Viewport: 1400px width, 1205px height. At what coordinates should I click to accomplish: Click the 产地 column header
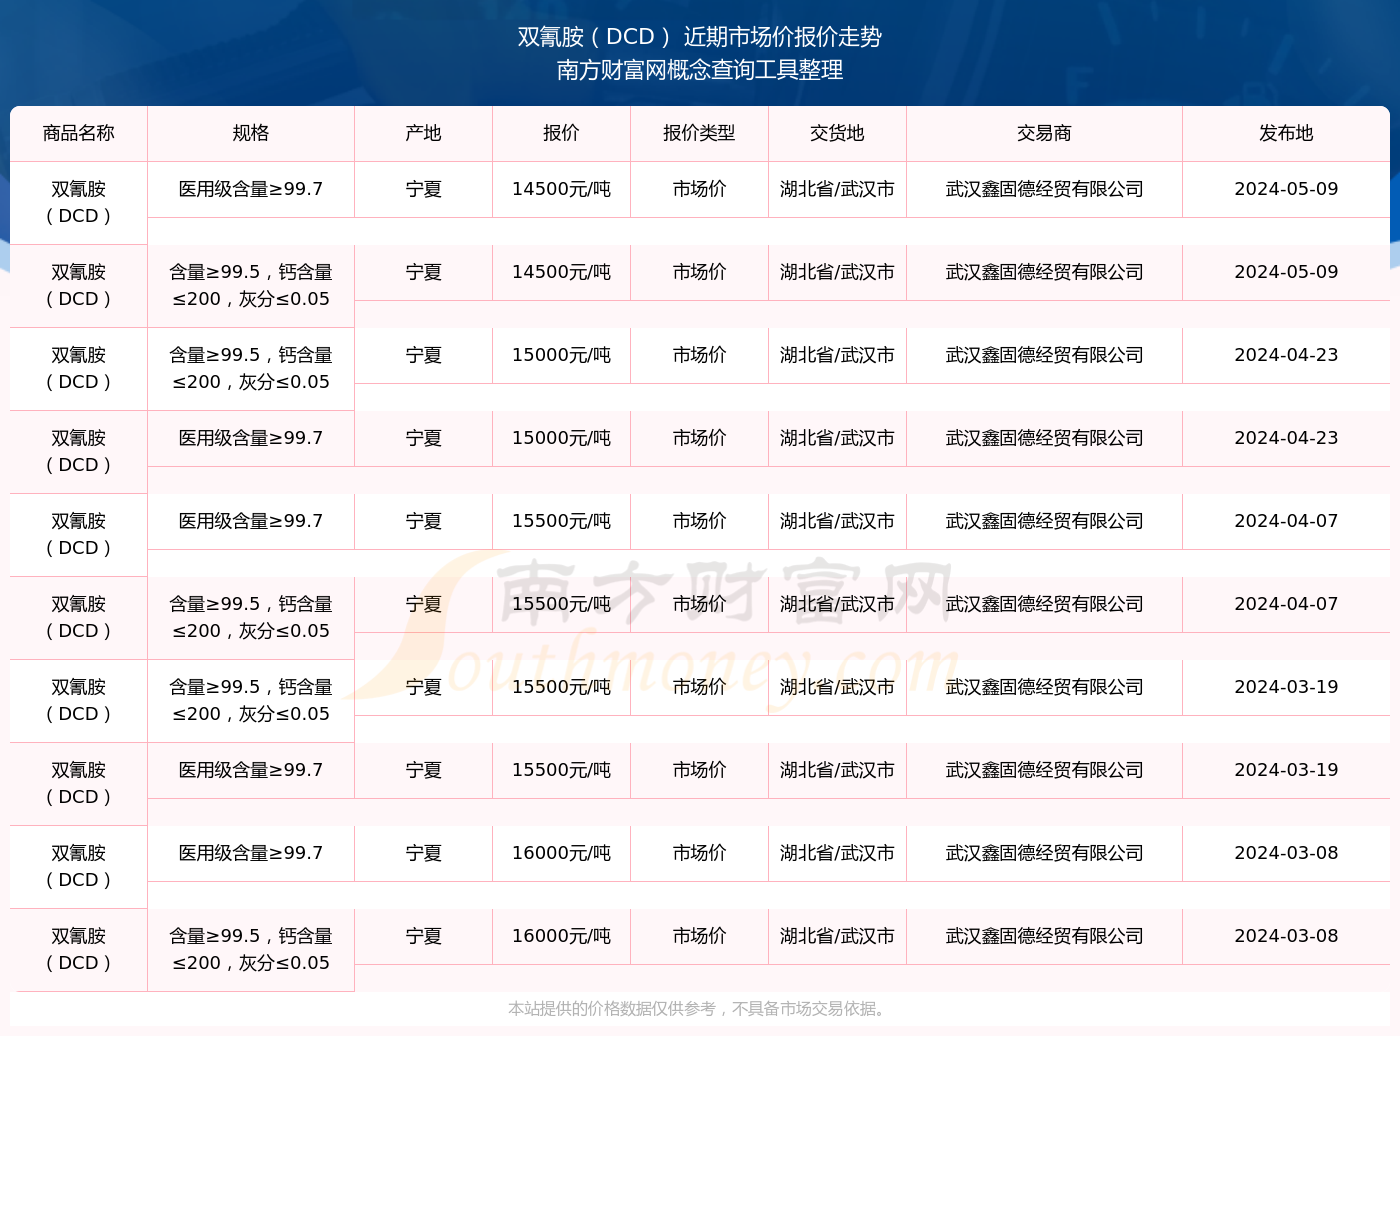(x=424, y=133)
